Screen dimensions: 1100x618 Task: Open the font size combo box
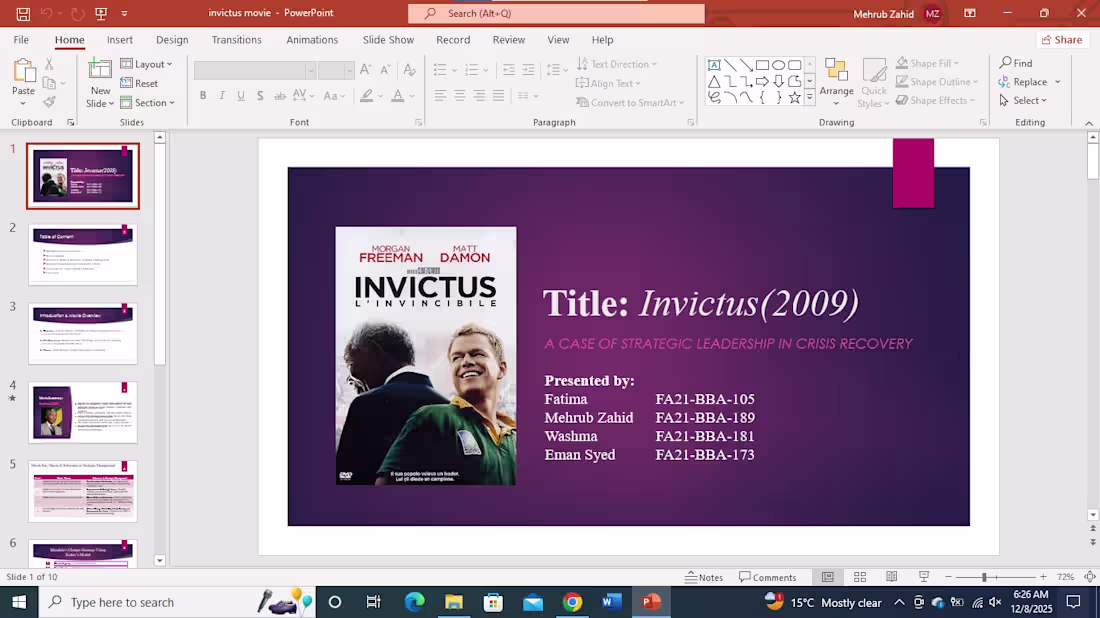click(335, 70)
